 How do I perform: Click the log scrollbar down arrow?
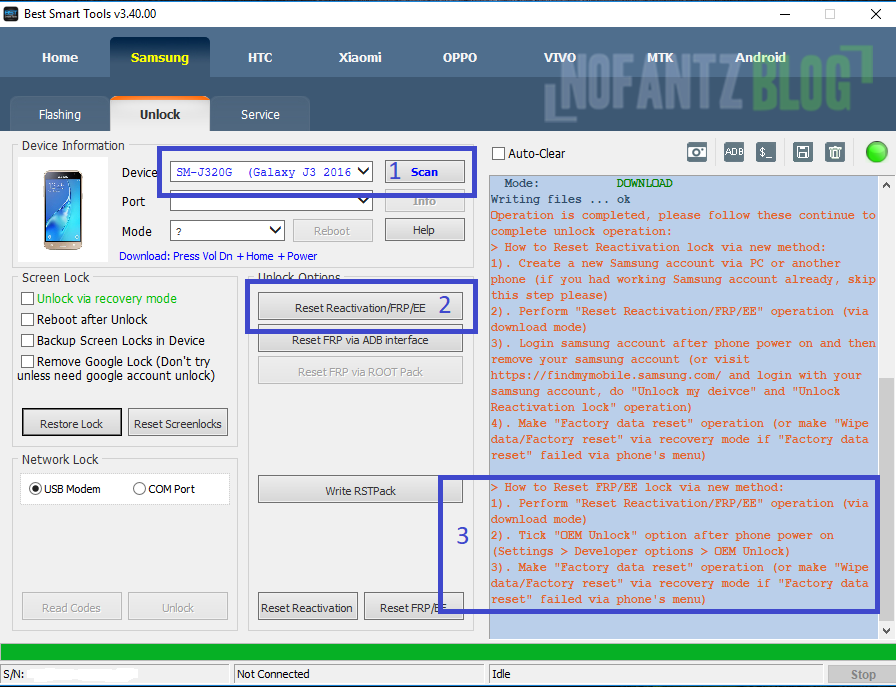tap(886, 630)
